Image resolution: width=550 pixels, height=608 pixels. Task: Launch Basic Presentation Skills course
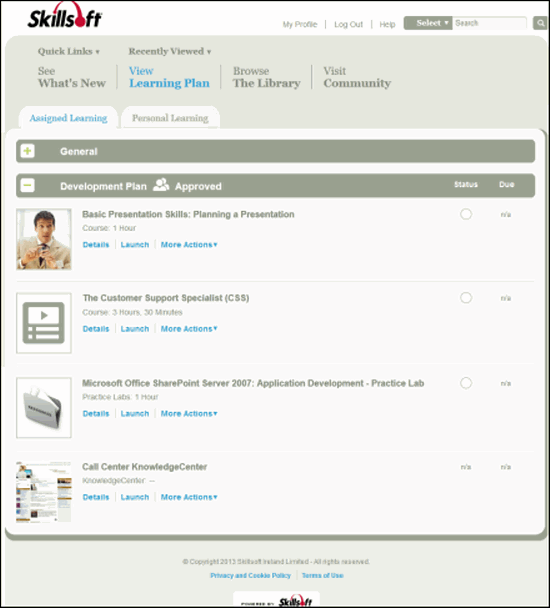[x=135, y=245]
